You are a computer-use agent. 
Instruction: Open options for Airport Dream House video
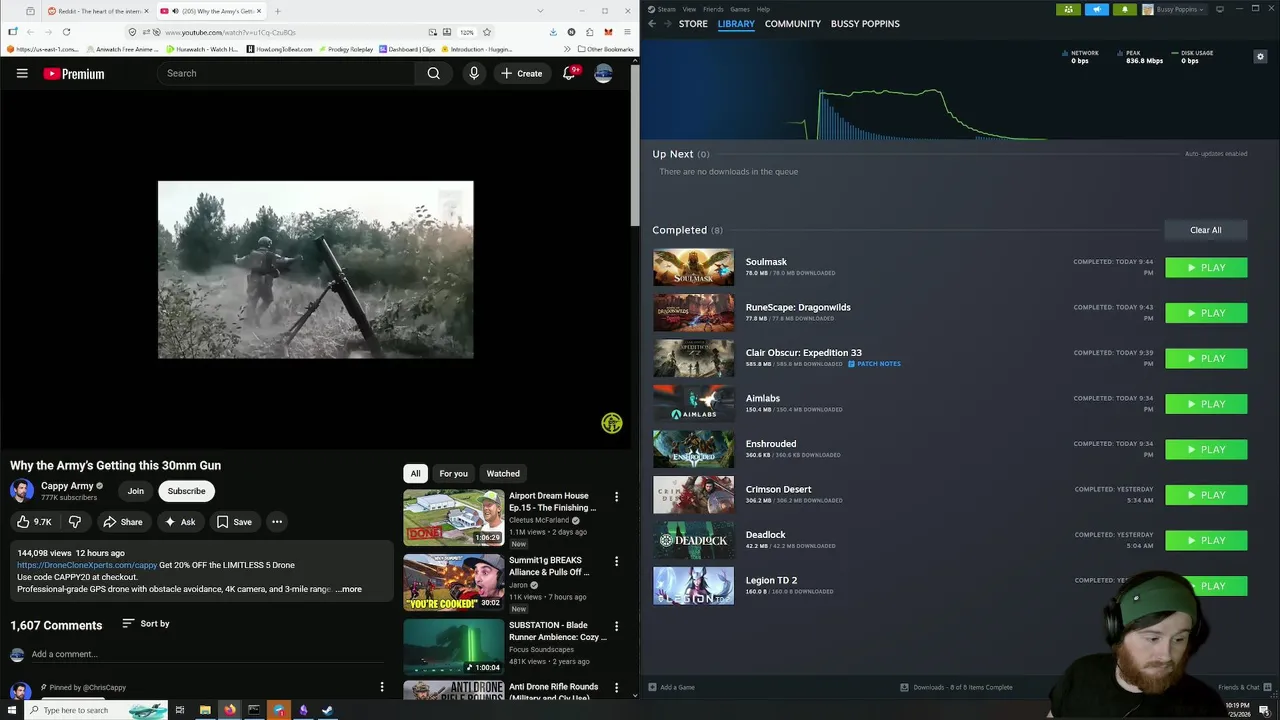616,497
